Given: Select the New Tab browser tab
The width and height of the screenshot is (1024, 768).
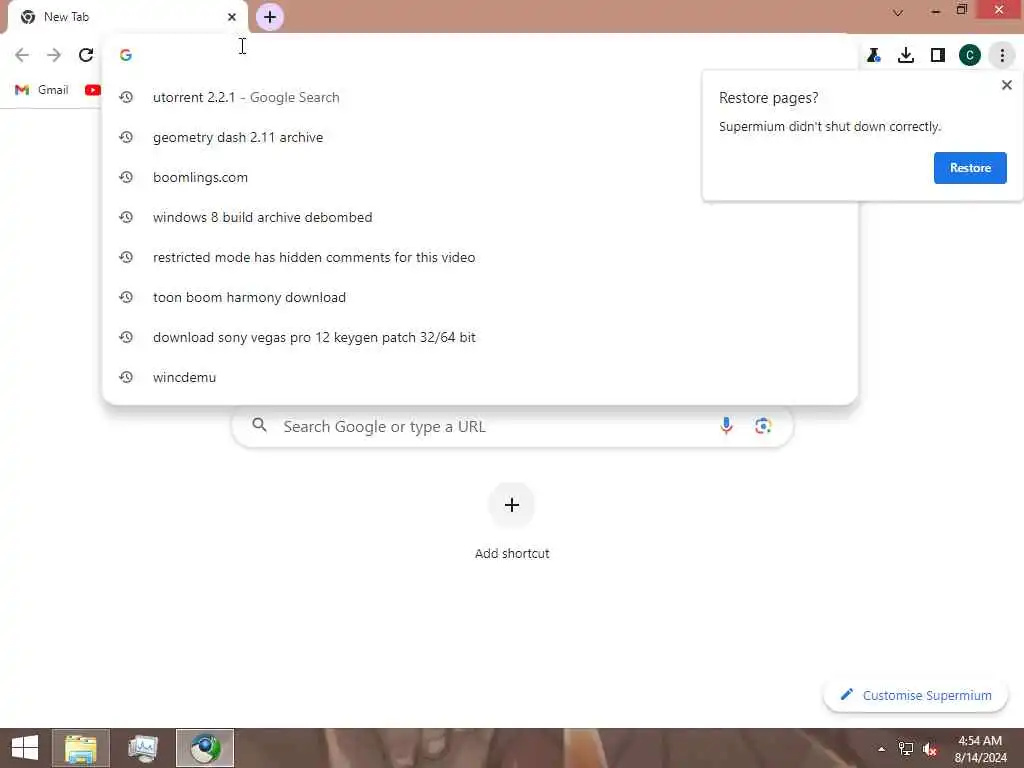Looking at the screenshot, I should click(127, 17).
